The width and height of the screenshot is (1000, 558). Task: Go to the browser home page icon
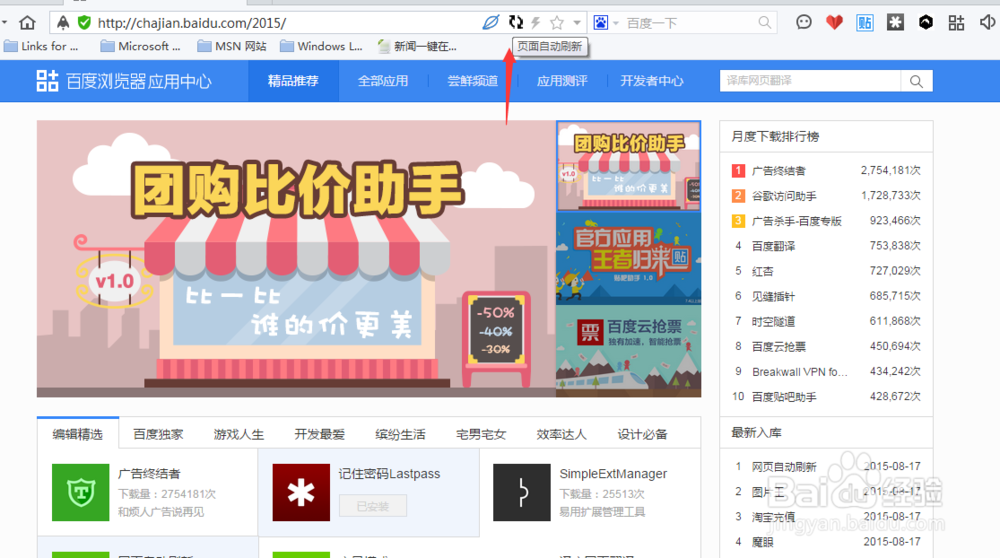tap(27, 23)
